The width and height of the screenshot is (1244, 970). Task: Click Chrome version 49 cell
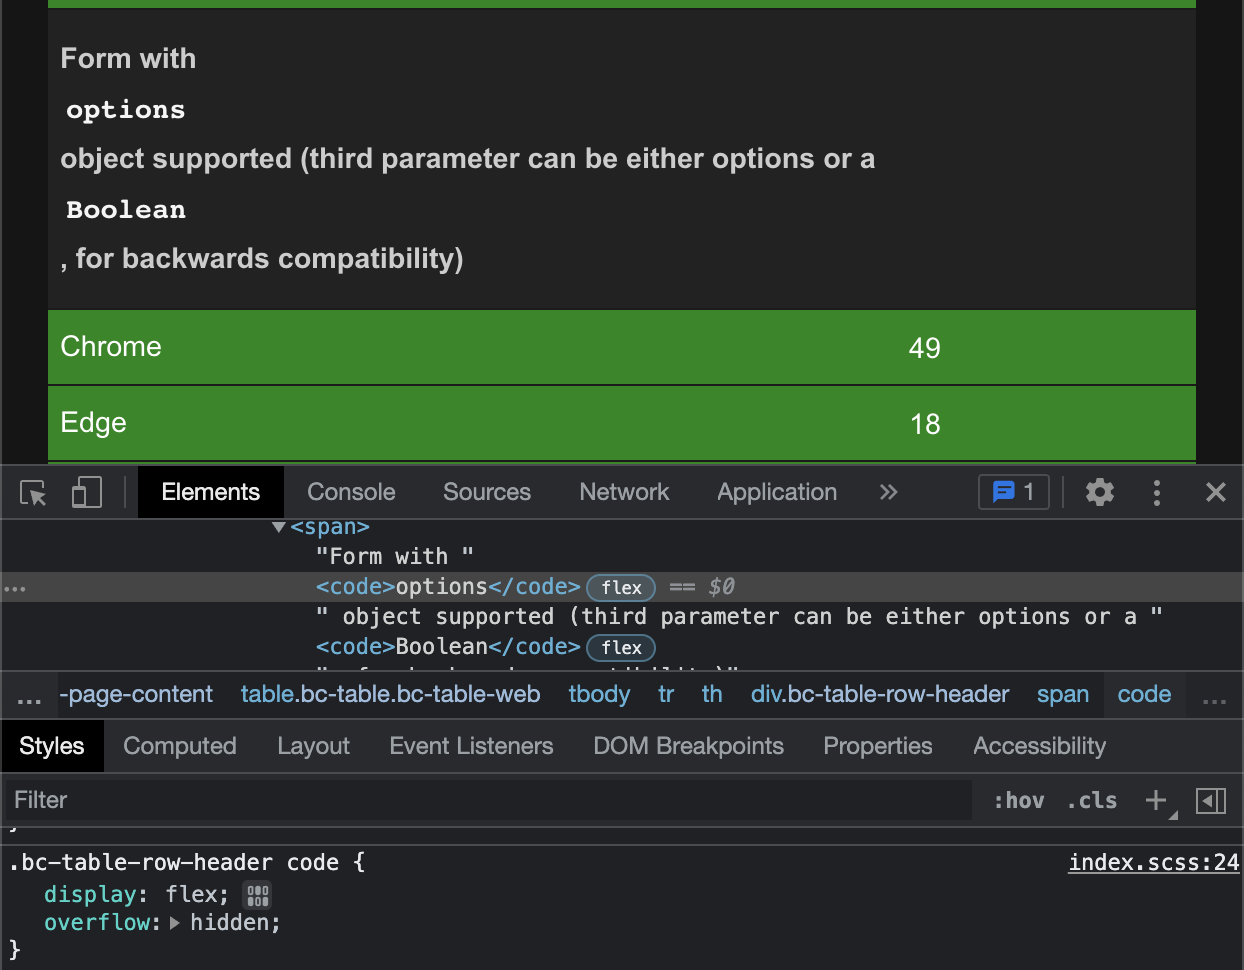924,348
